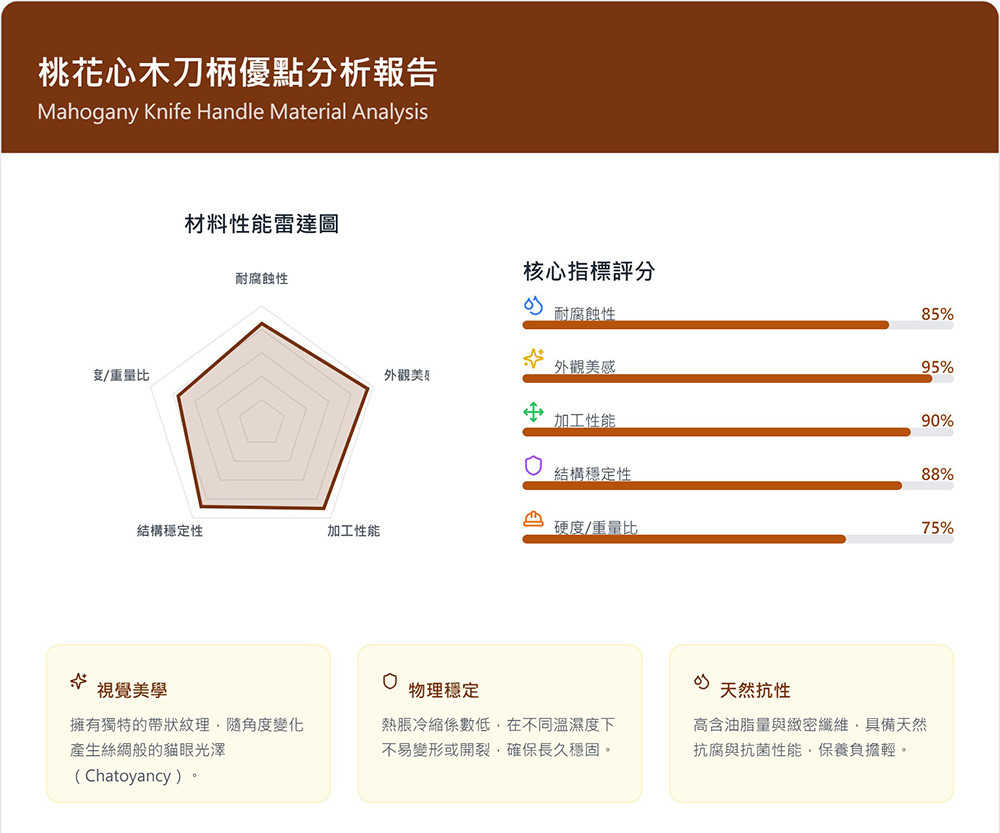The width and height of the screenshot is (1000, 833).
Task: Click the 物理穩定 card heading
Action: 444,690
